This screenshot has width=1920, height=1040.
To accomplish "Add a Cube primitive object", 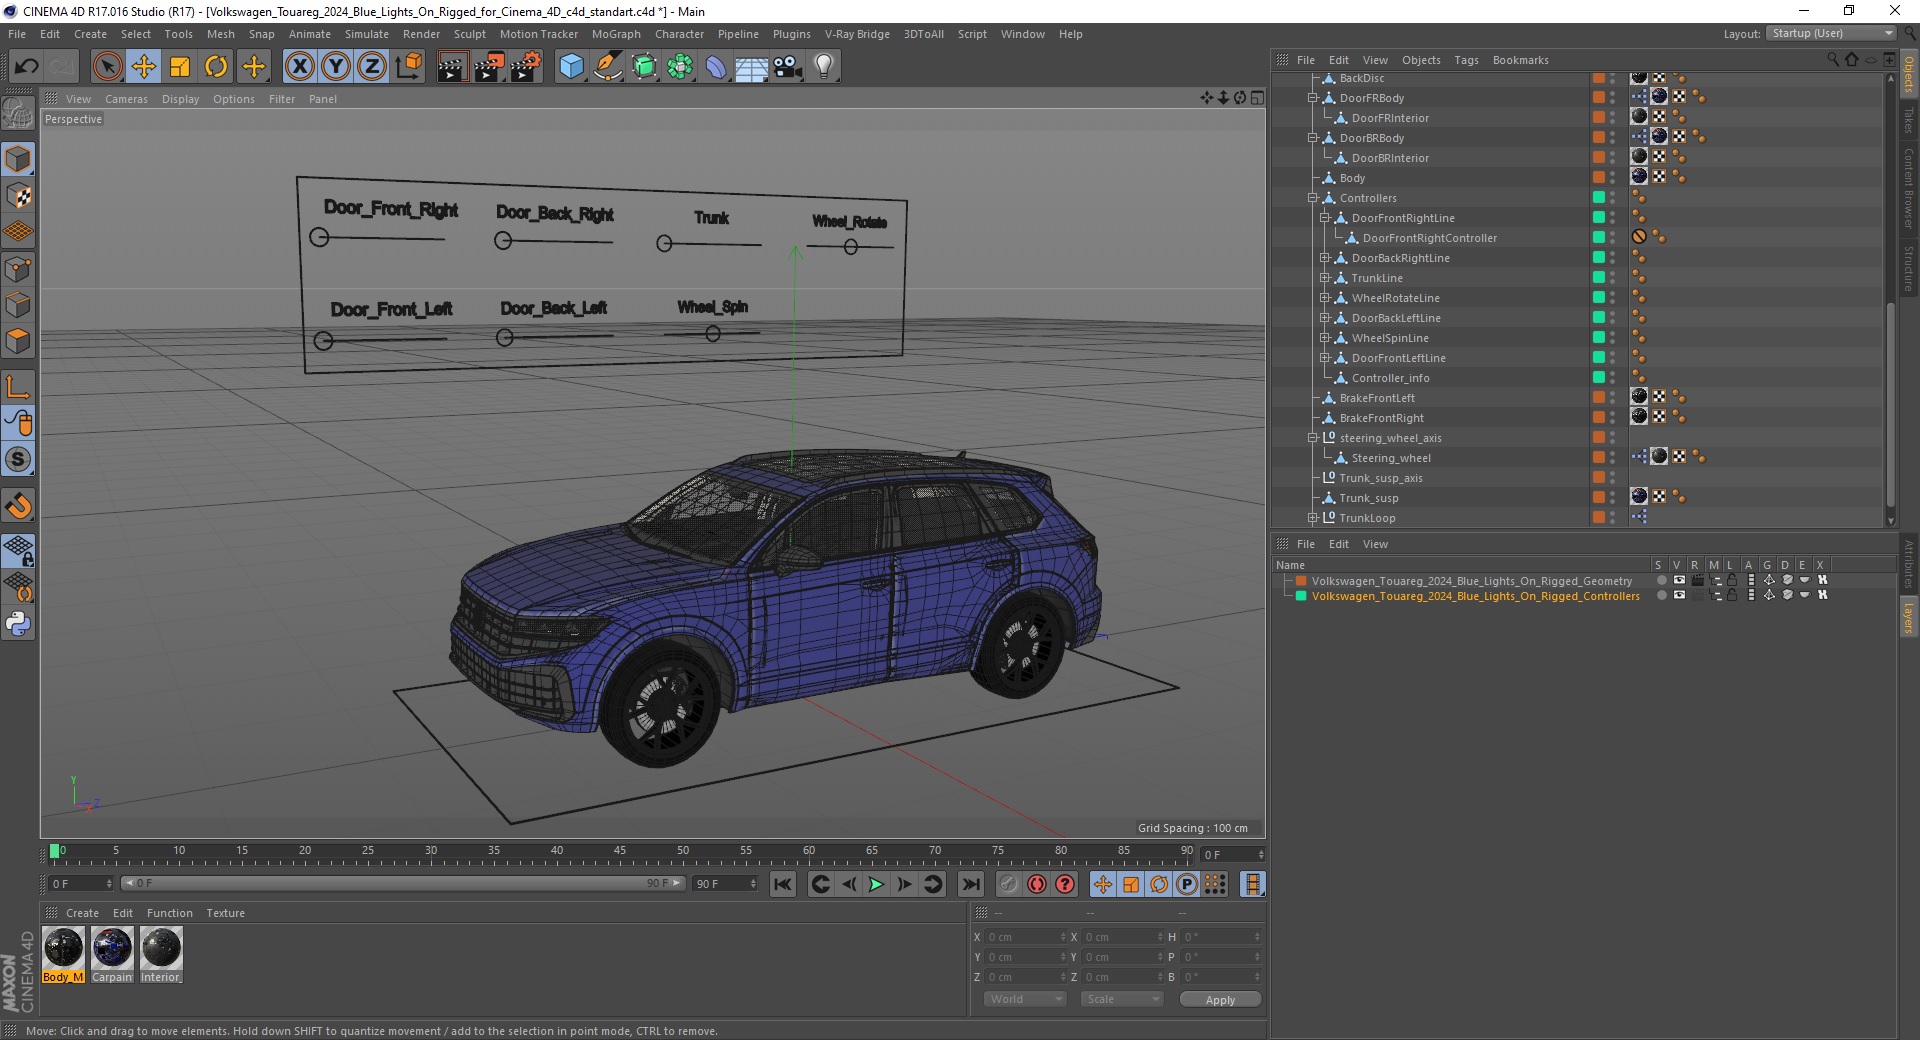I will 571,67.
